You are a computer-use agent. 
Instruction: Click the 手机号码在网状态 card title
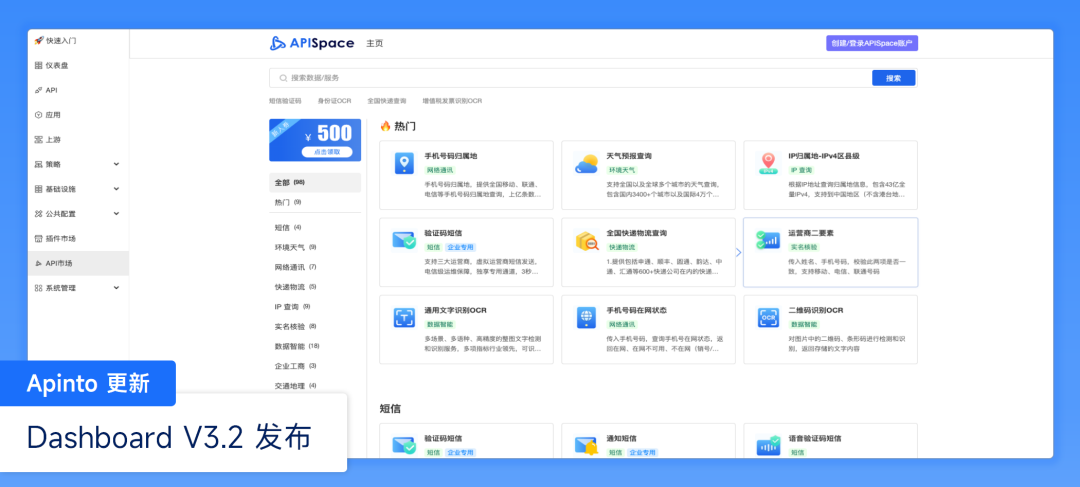(x=636, y=311)
